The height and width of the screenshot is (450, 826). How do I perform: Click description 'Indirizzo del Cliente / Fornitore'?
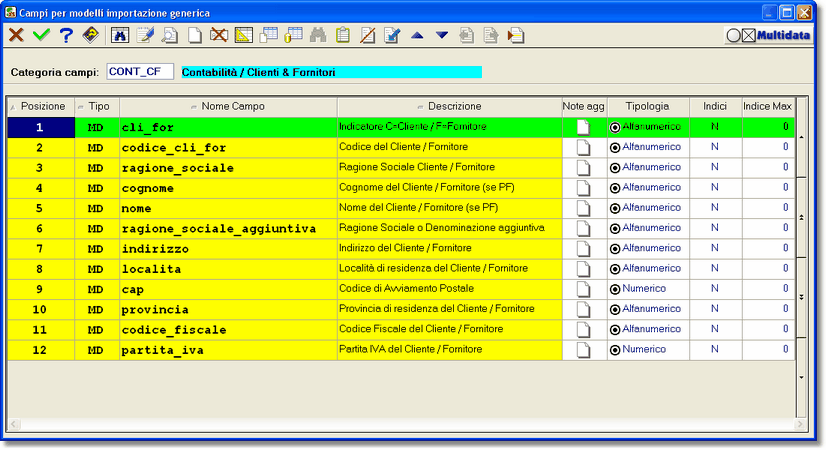405,248
